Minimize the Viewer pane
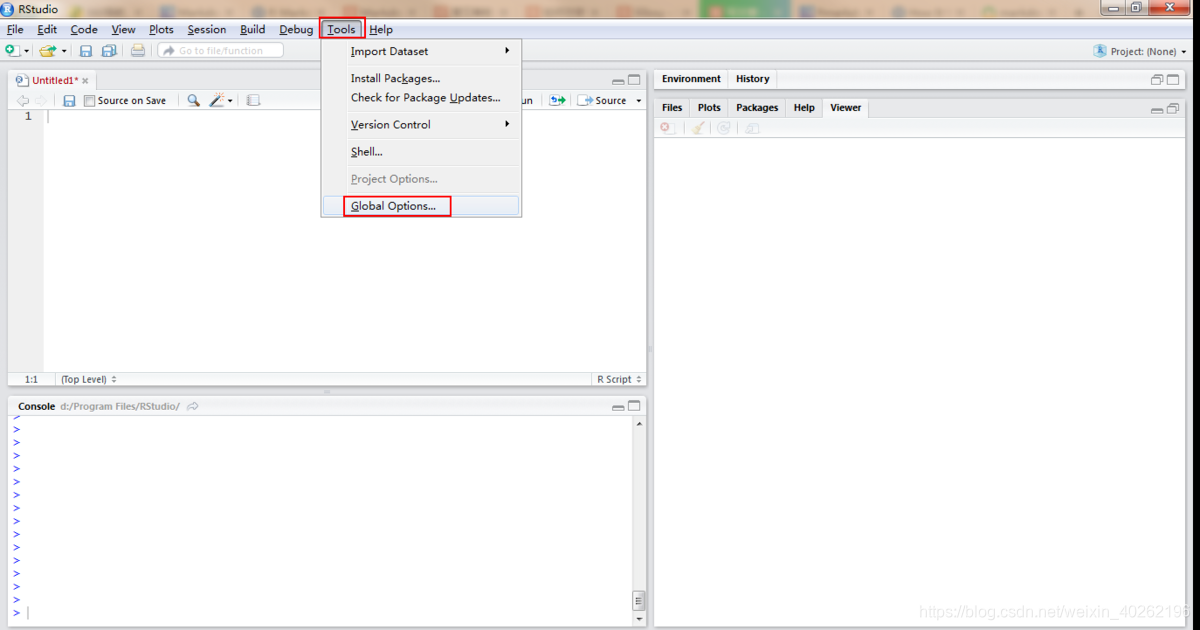Screen dimensions: 1200x630 coord(1157,110)
